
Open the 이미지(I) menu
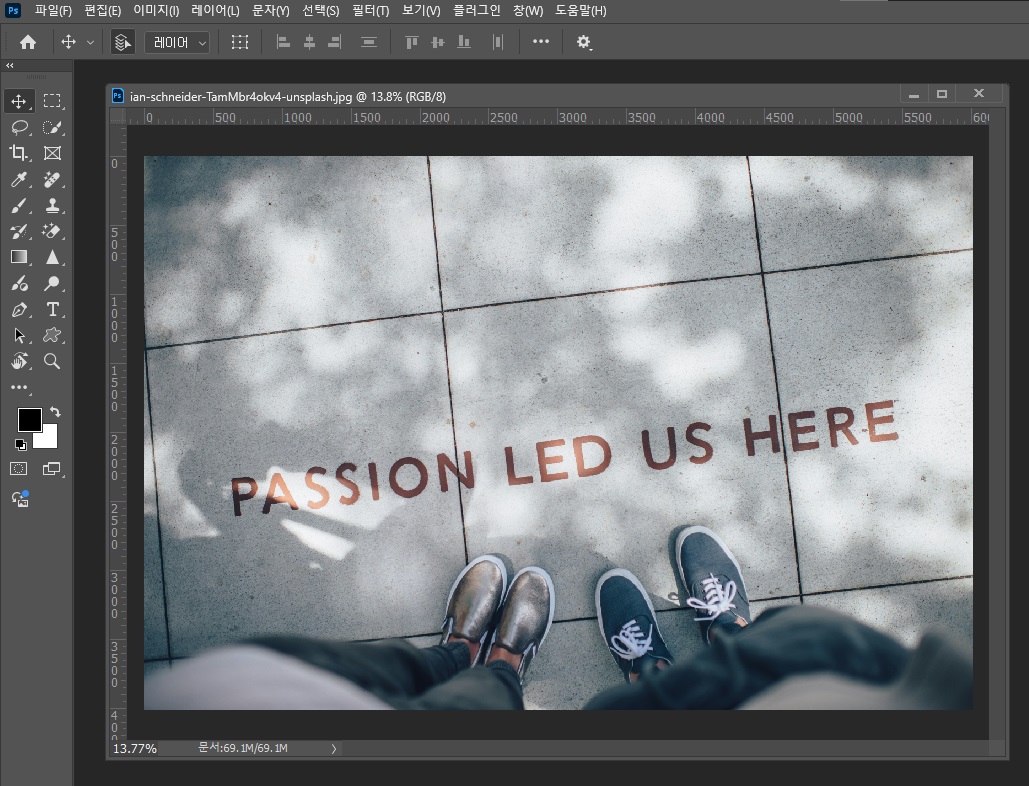156,10
